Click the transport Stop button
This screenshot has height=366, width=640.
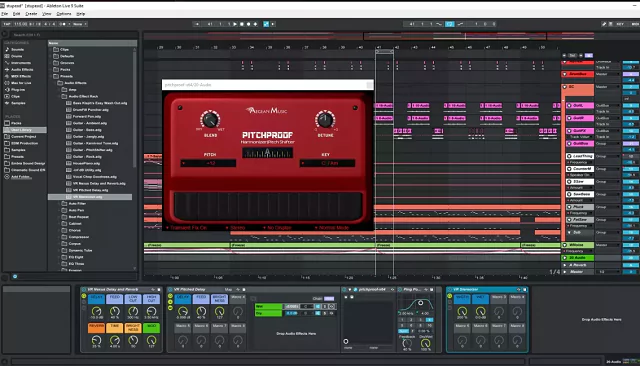(242, 24)
